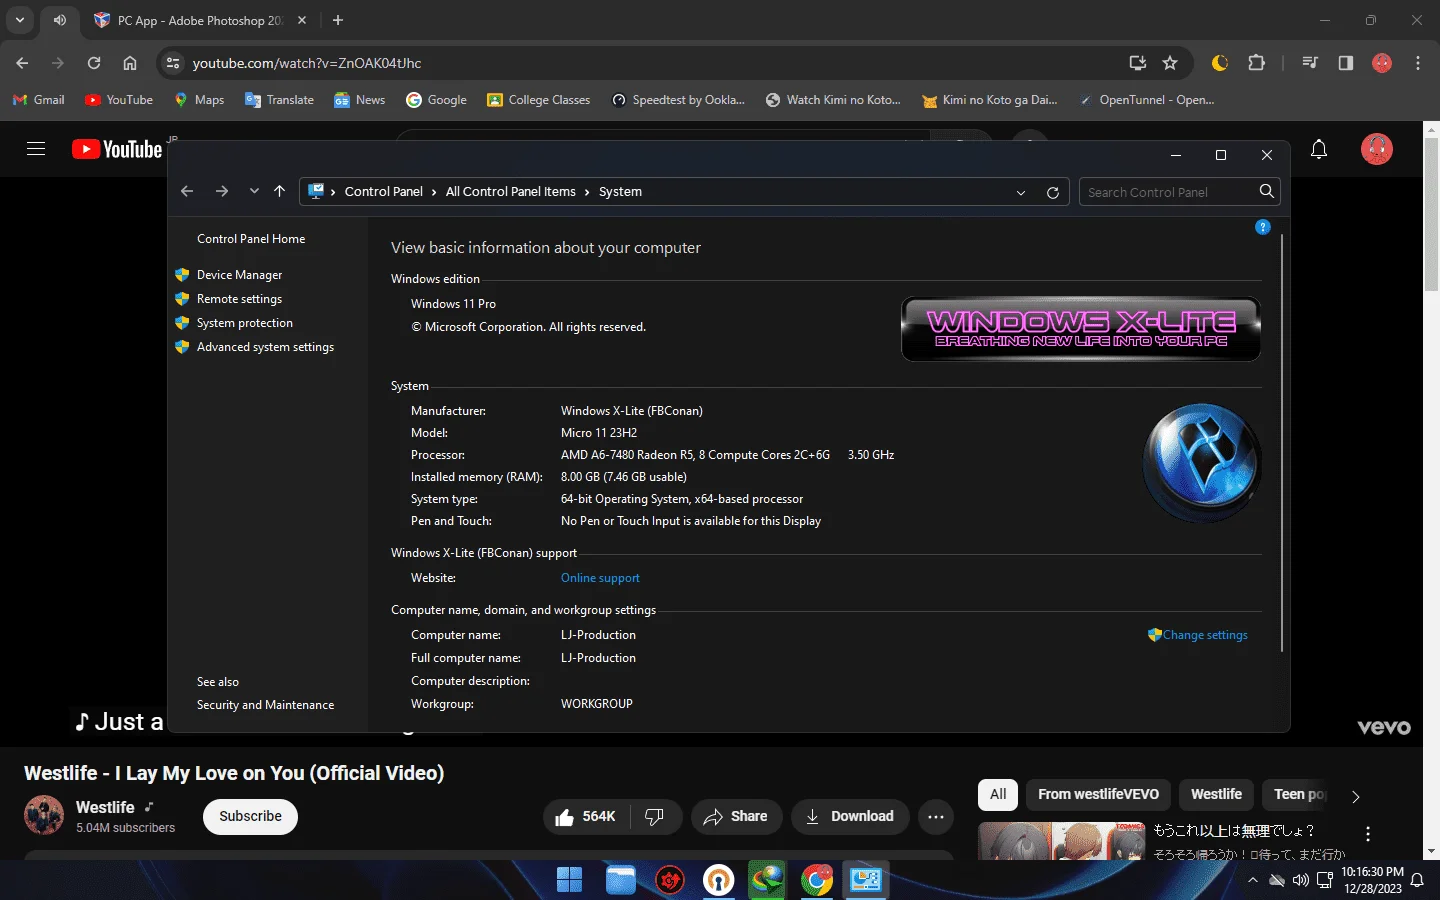Viewport: 1440px width, 900px height.
Task: Expand chevron after 'Control Panel' breadcrumb
Action: [x=434, y=192]
